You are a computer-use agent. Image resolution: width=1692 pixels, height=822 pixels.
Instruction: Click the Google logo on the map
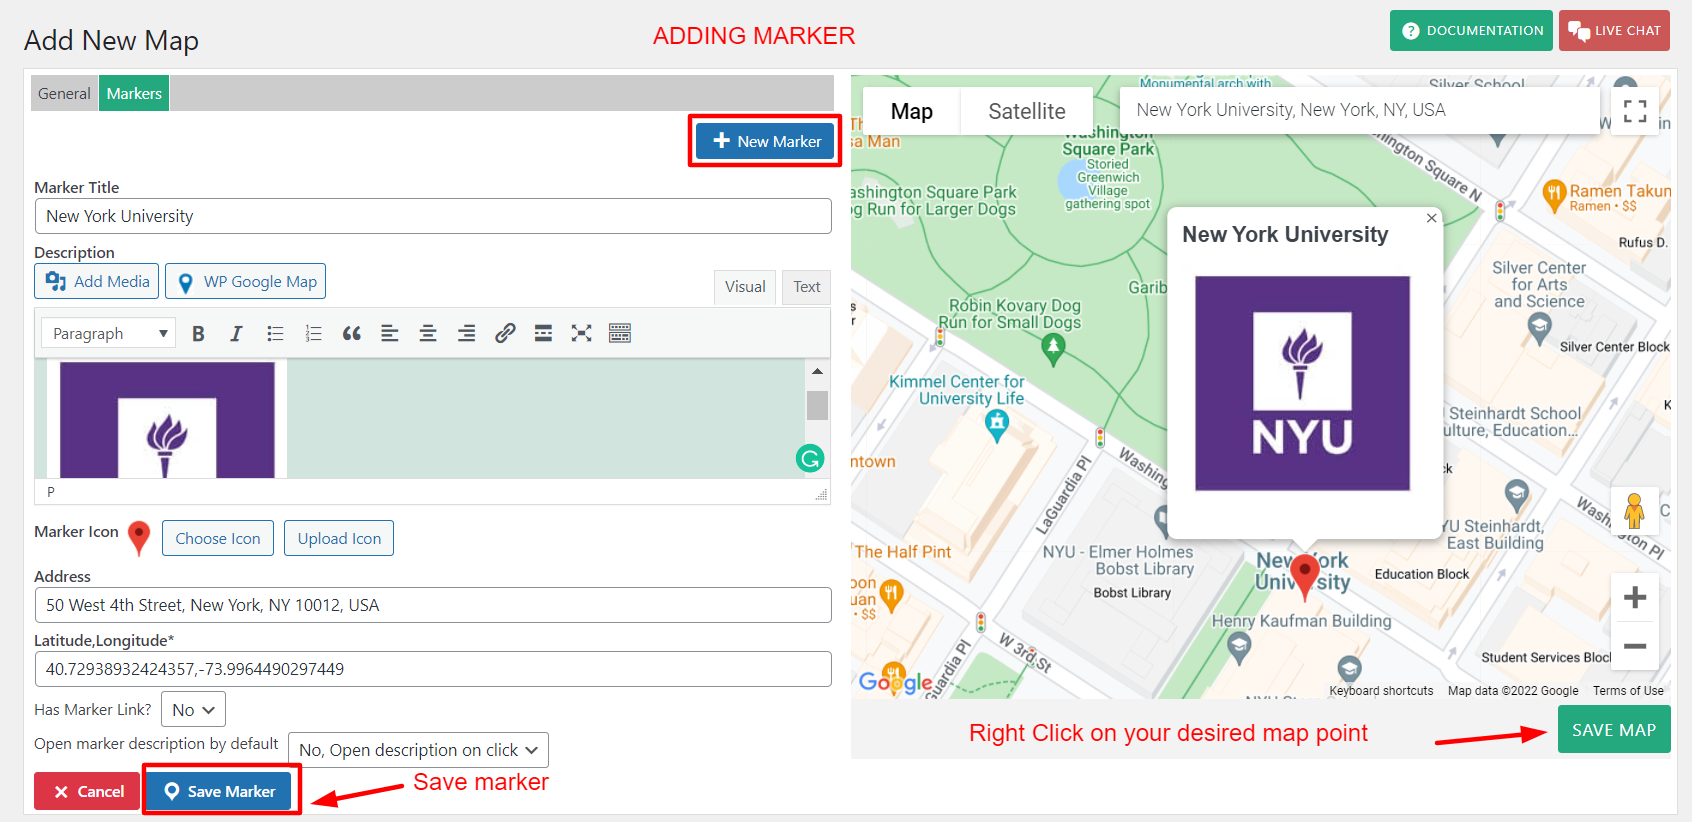(x=895, y=681)
